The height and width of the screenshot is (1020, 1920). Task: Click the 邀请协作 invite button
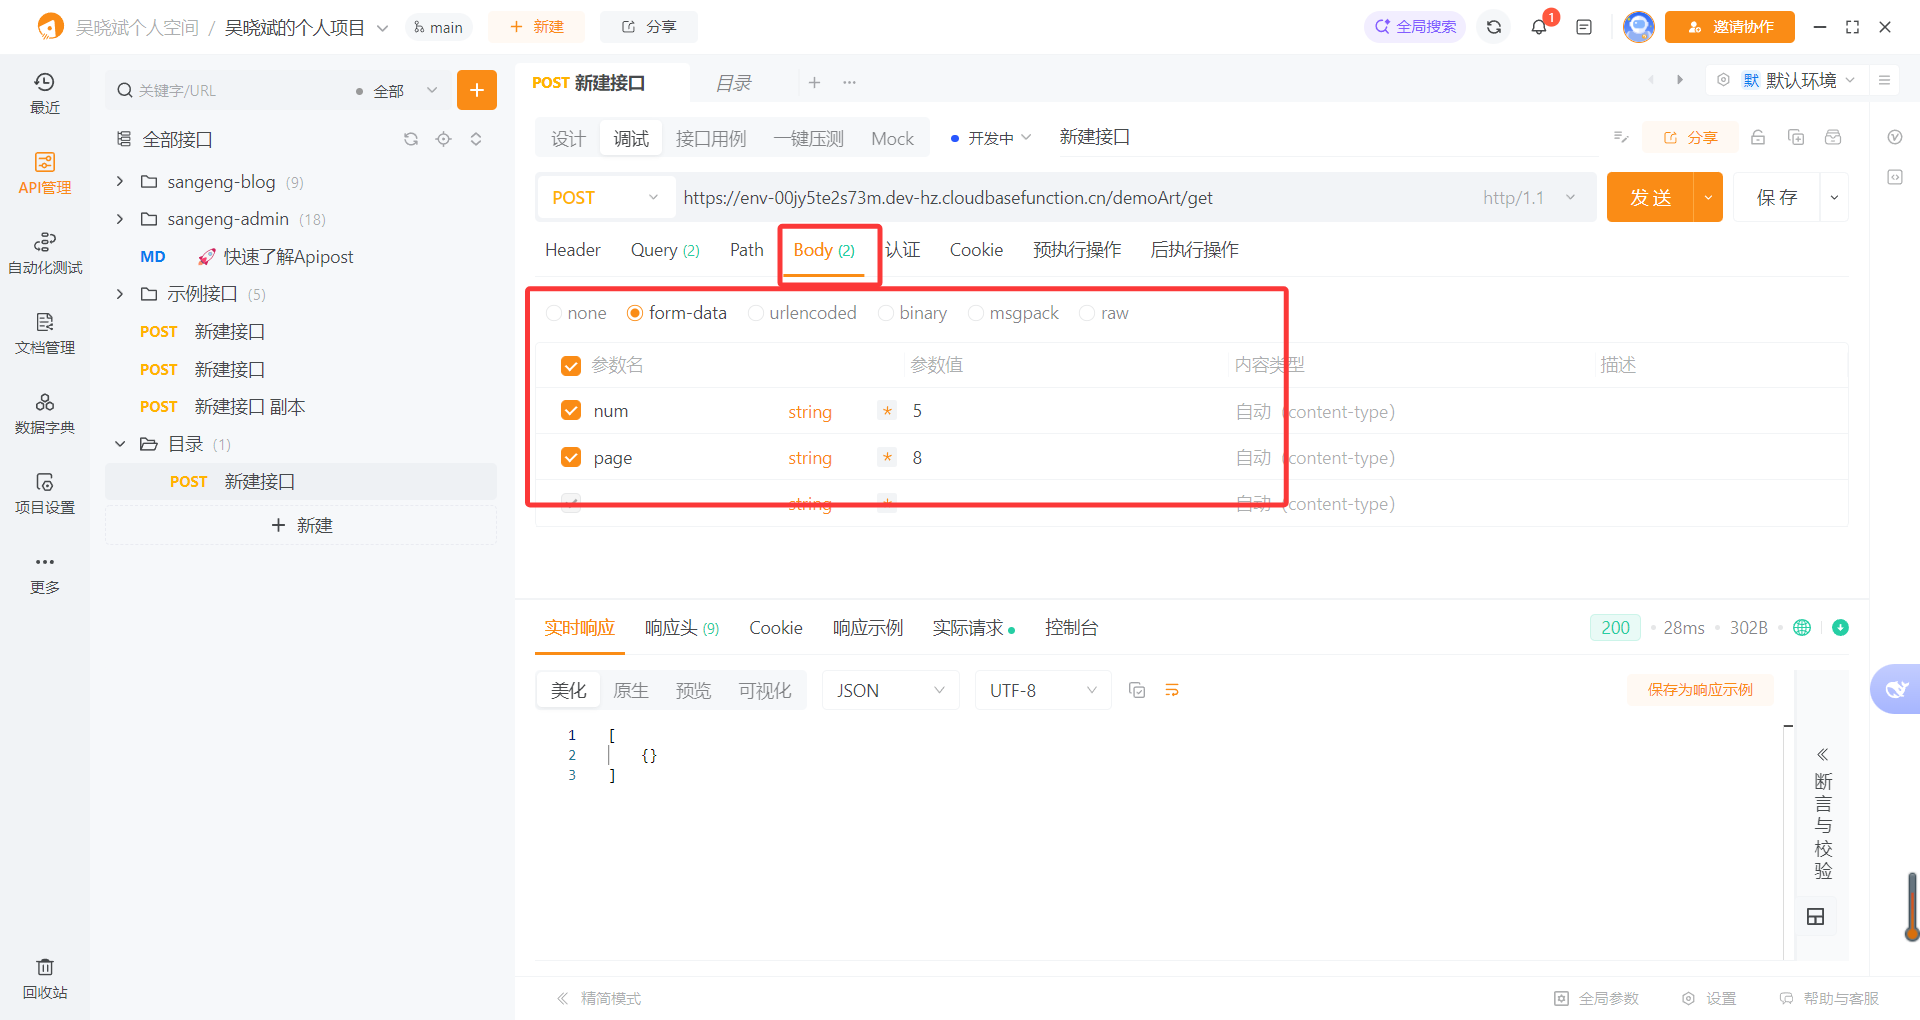(x=1730, y=27)
